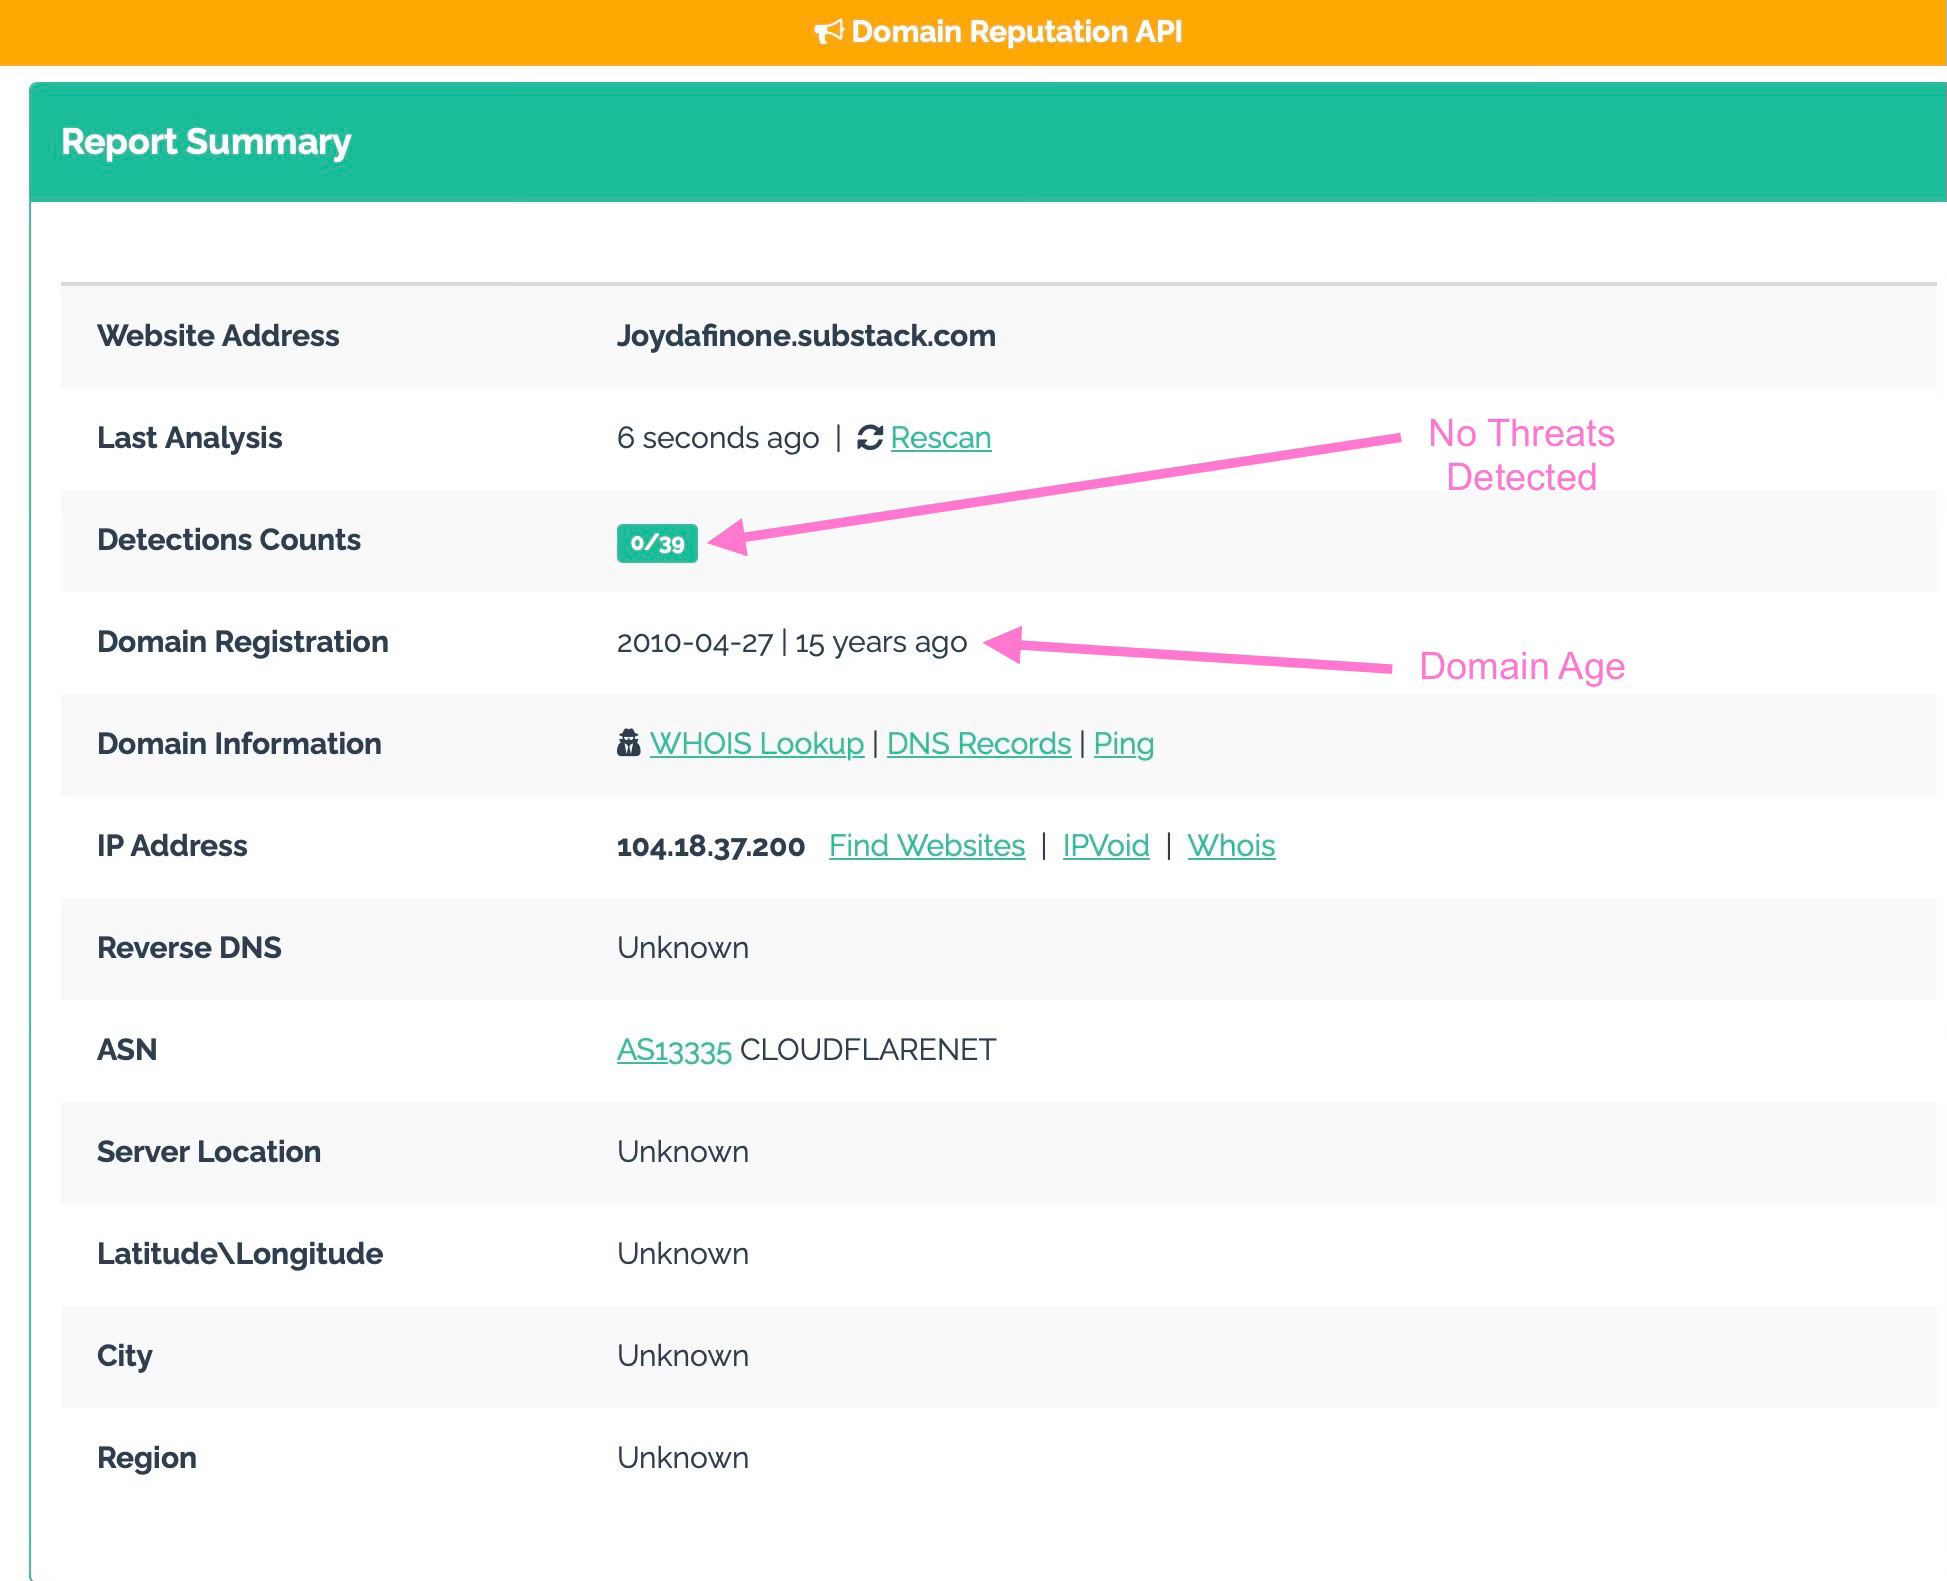Click the Rescan refresh icon

(870, 438)
